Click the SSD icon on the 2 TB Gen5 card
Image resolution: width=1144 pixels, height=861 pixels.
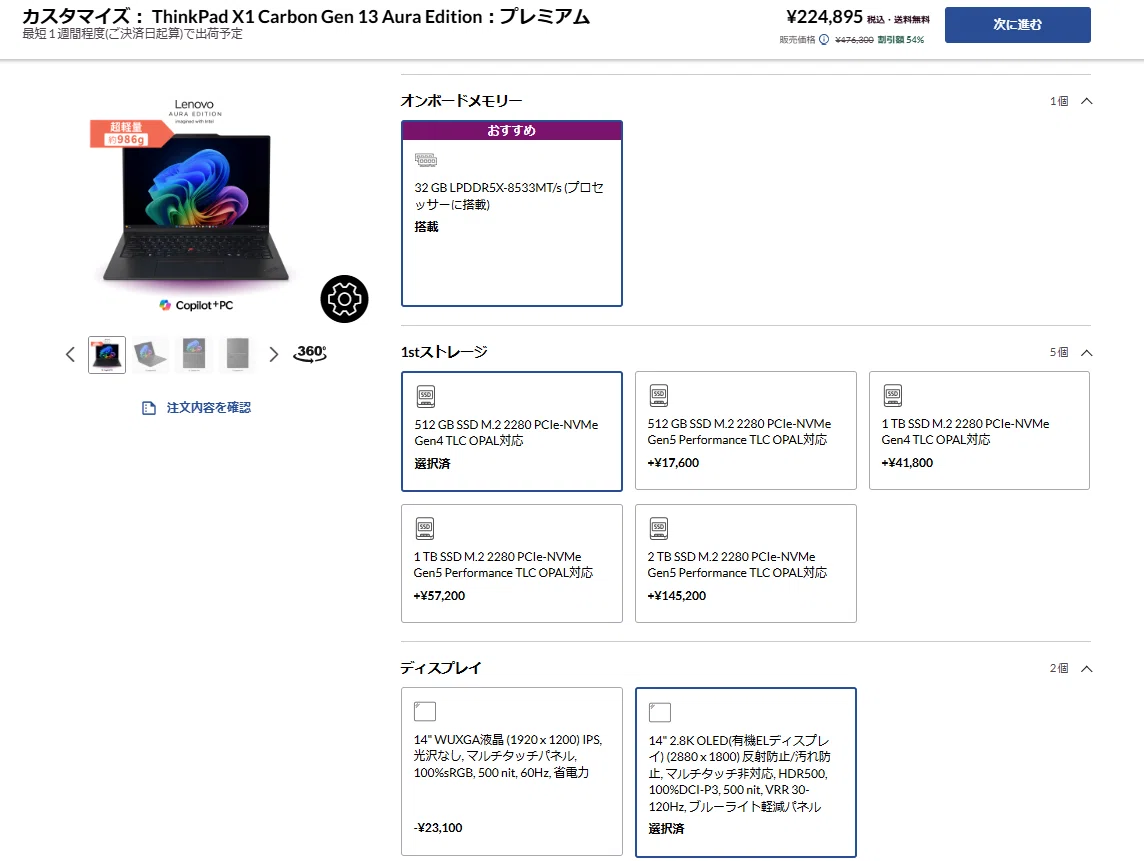click(659, 528)
